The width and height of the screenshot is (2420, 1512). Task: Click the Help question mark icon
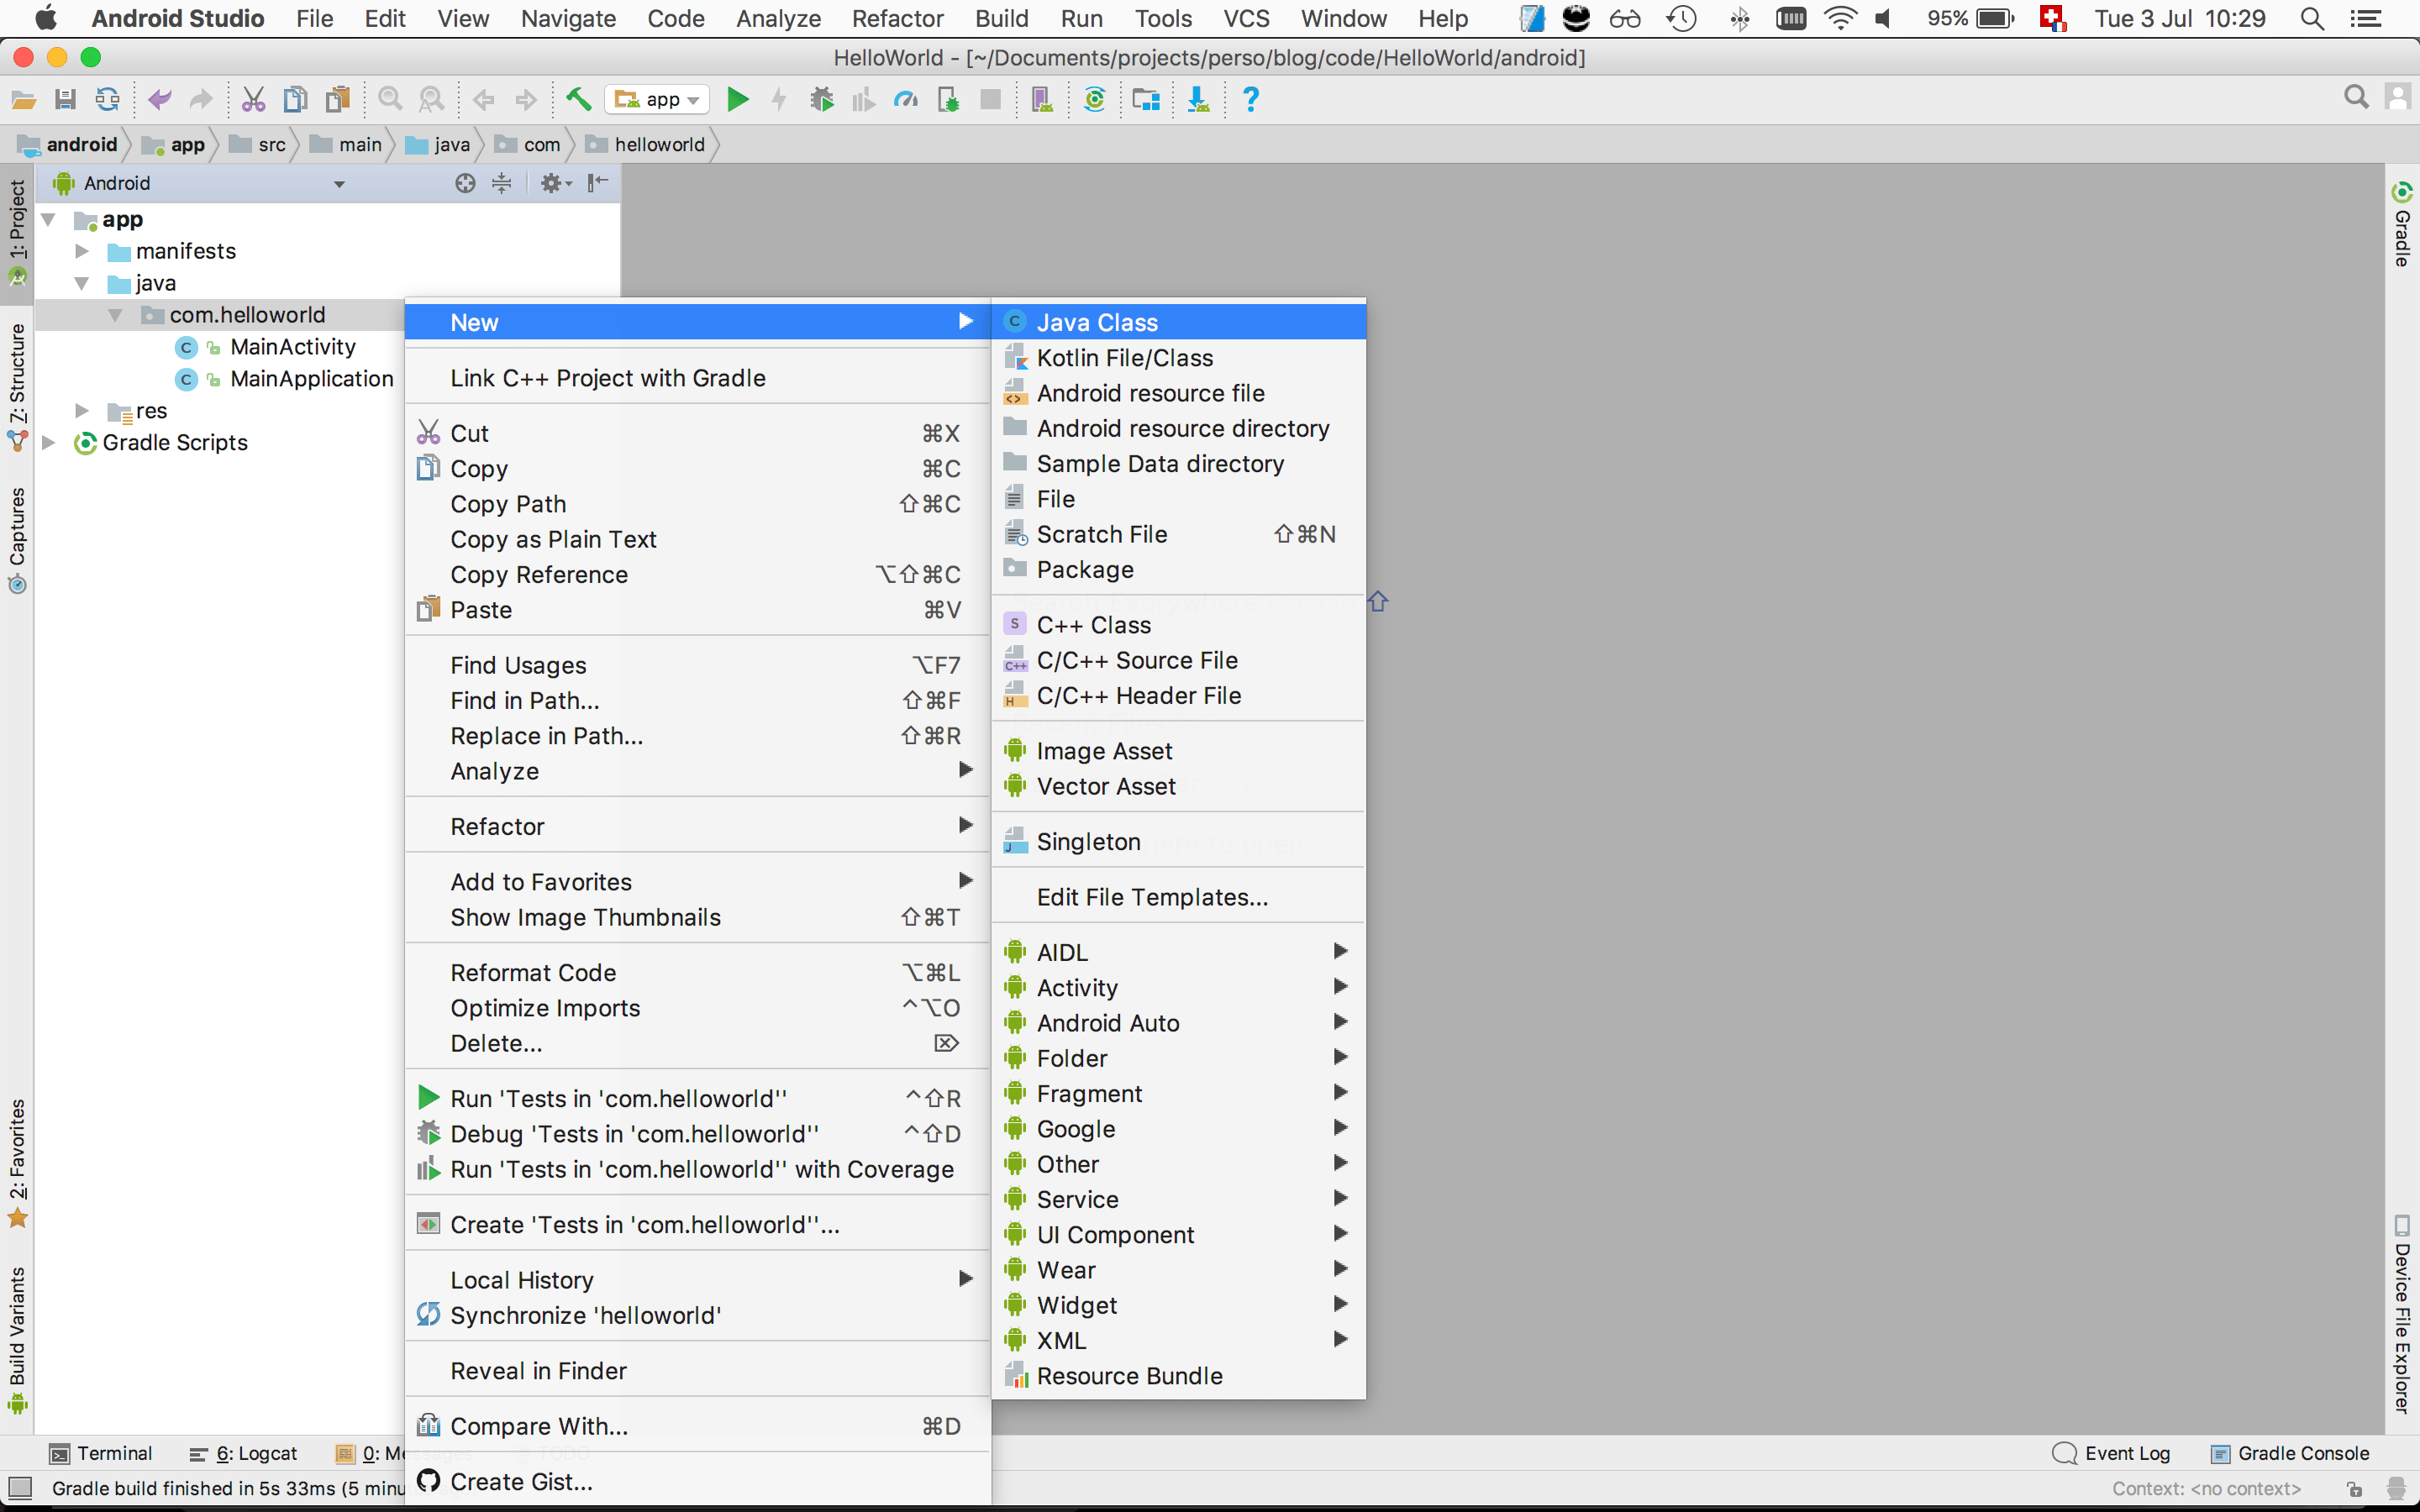[x=1250, y=99]
